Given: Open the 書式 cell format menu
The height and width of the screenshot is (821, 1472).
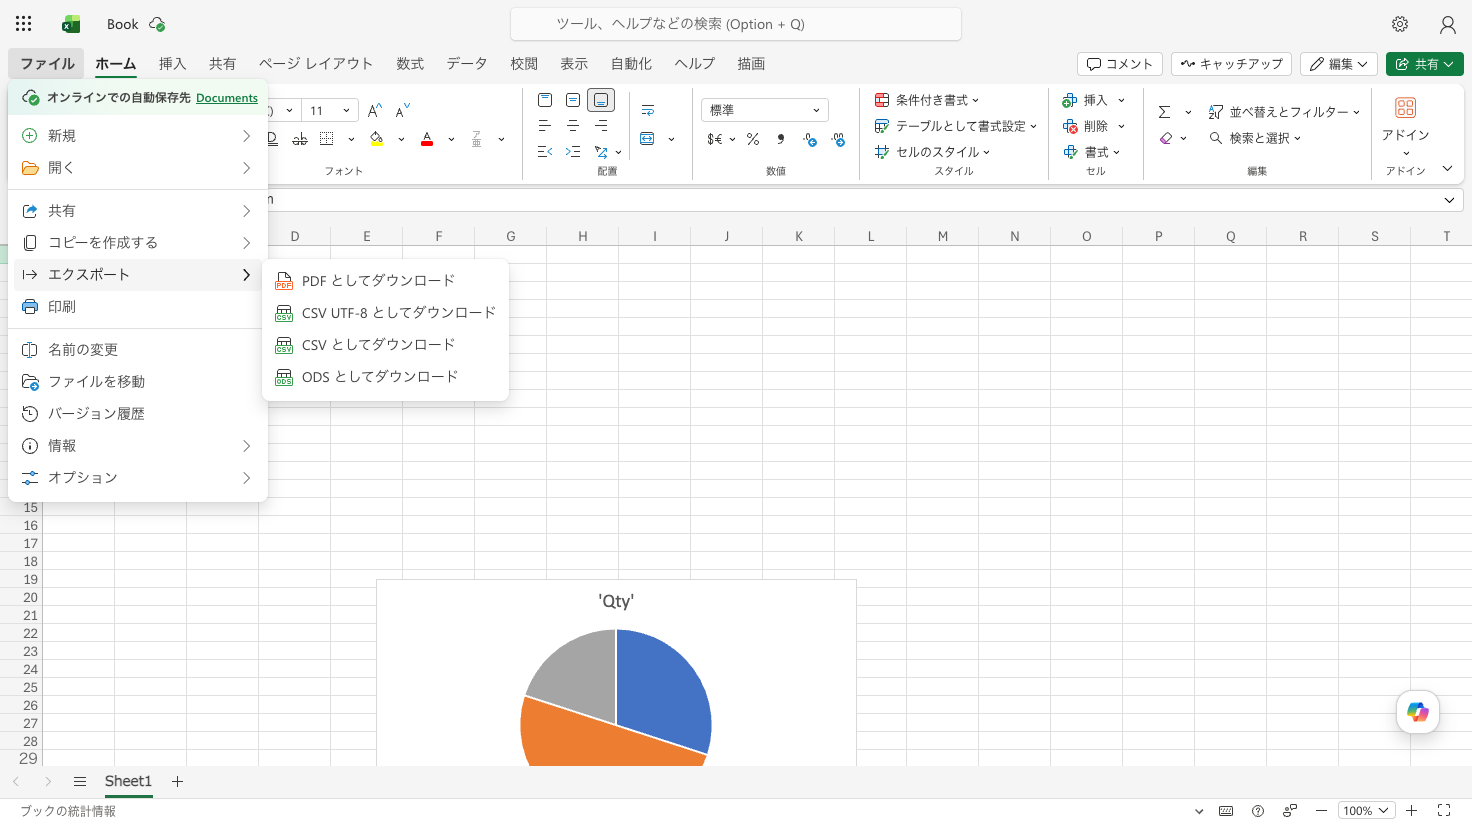Looking at the screenshot, I should click(1092, 152).
